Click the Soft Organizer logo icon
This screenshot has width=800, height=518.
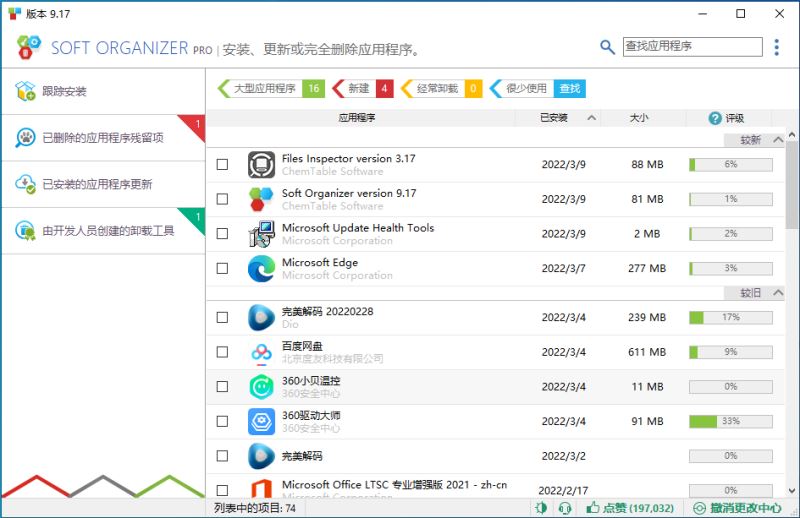point(29,47)
